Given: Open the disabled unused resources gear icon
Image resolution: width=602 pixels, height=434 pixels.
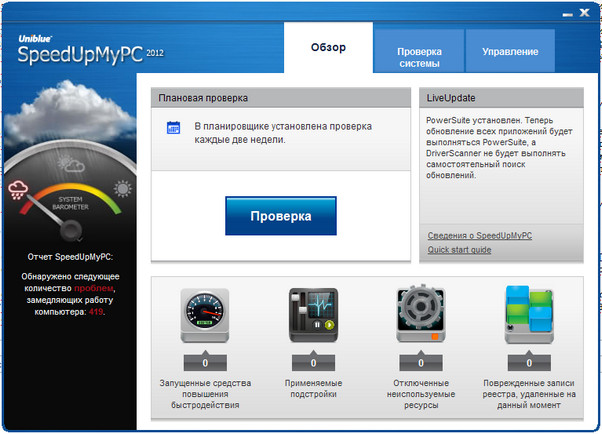Looking at the screenshot, I should coord(424,315).
